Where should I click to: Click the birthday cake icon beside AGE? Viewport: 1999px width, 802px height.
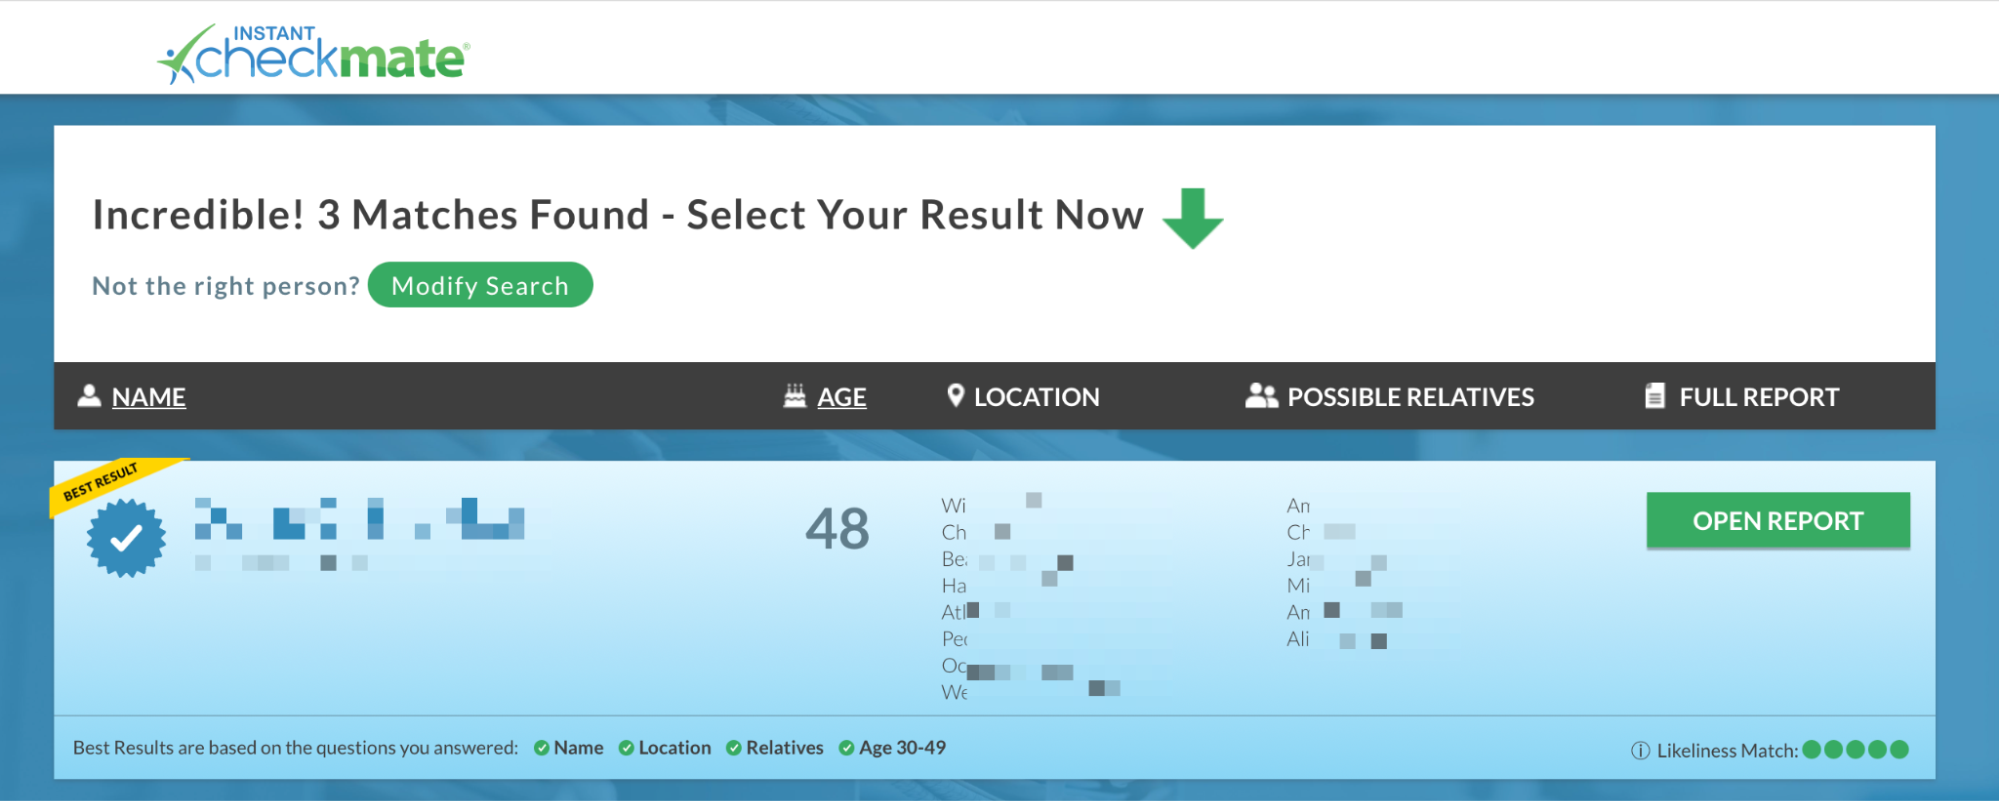tap(794, 396)
